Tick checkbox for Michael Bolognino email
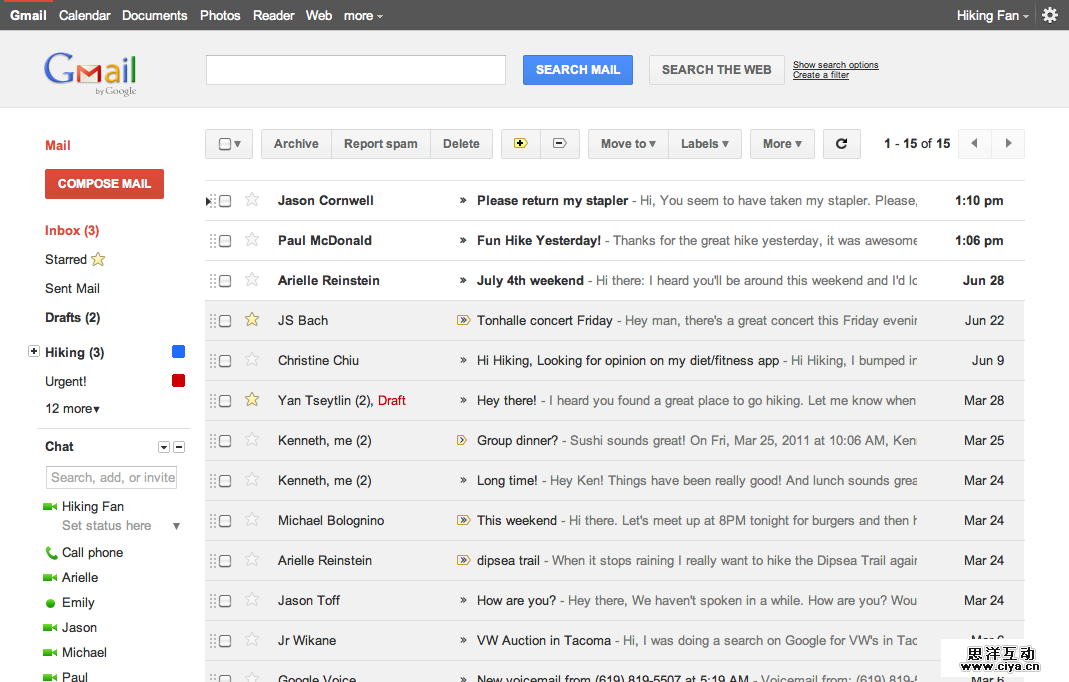The image size is (1069, 682). pyautogui.click(x=225, y=521)
